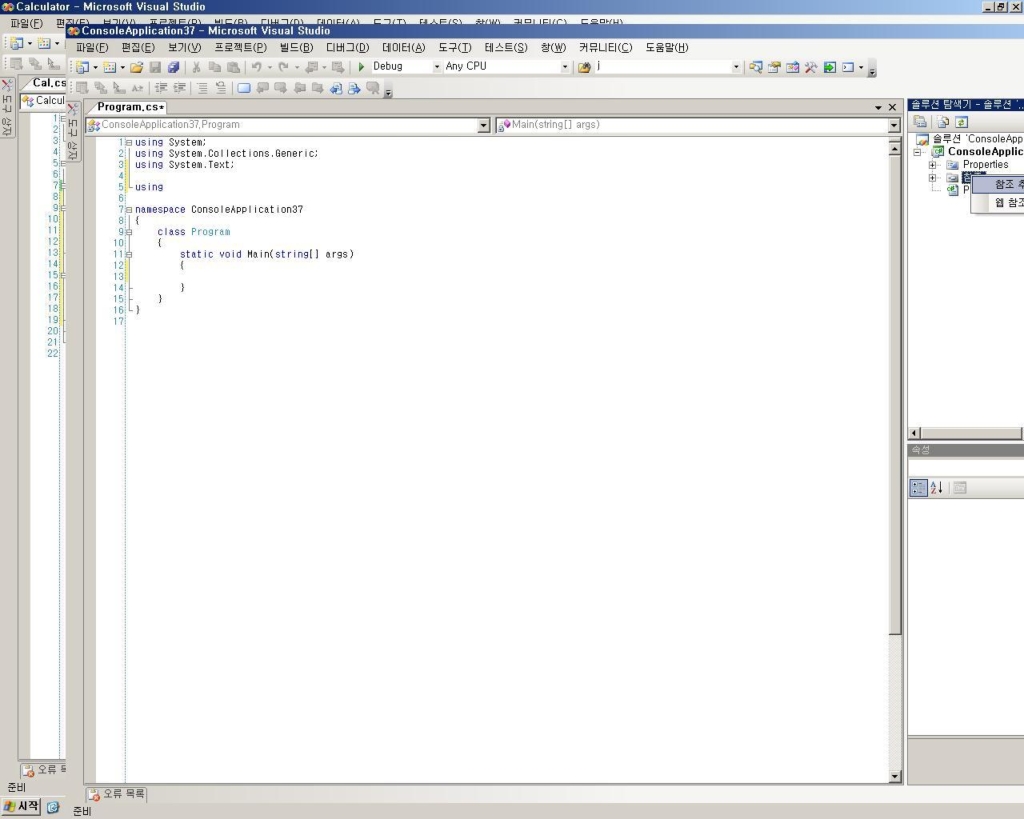Select the Properties tree item
1024x819 pixels.
(985, 165)
